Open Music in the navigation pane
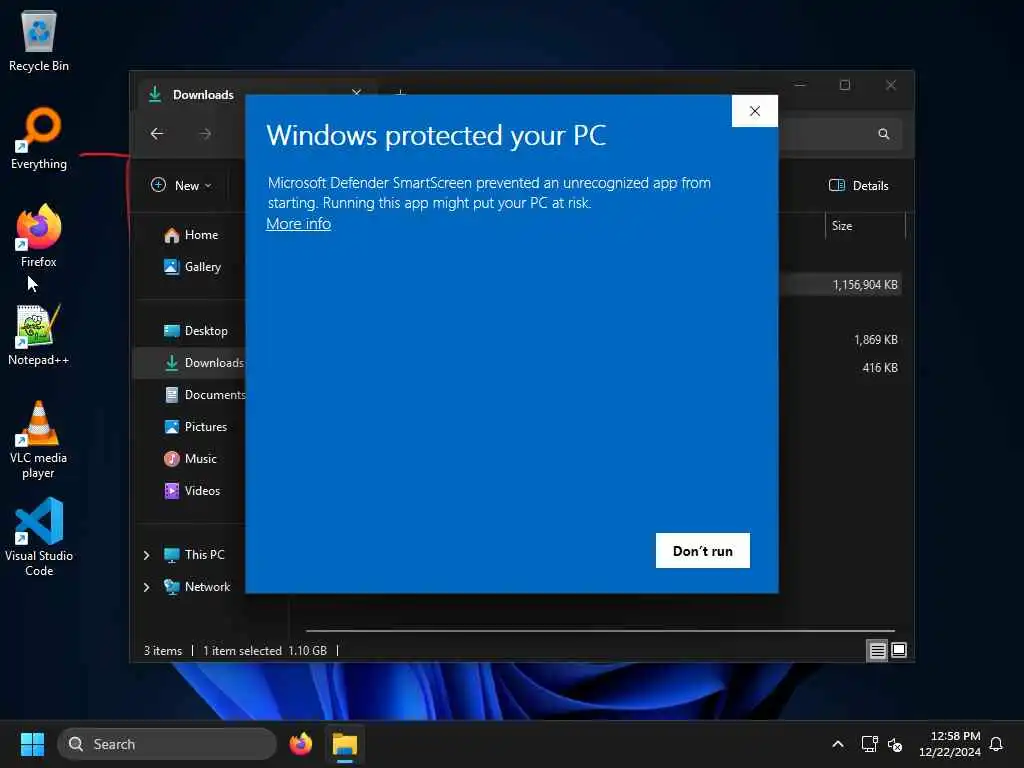Viewport: 1024px width, 768px height. point(190,459)
